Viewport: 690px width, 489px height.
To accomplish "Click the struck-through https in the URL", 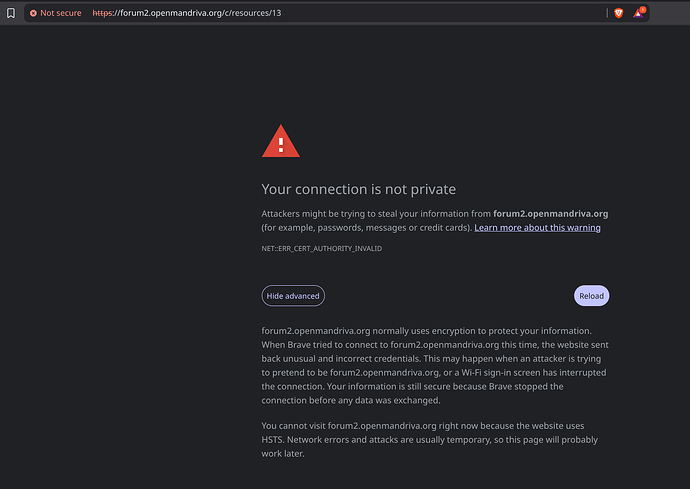I will [x=102, y=13].
